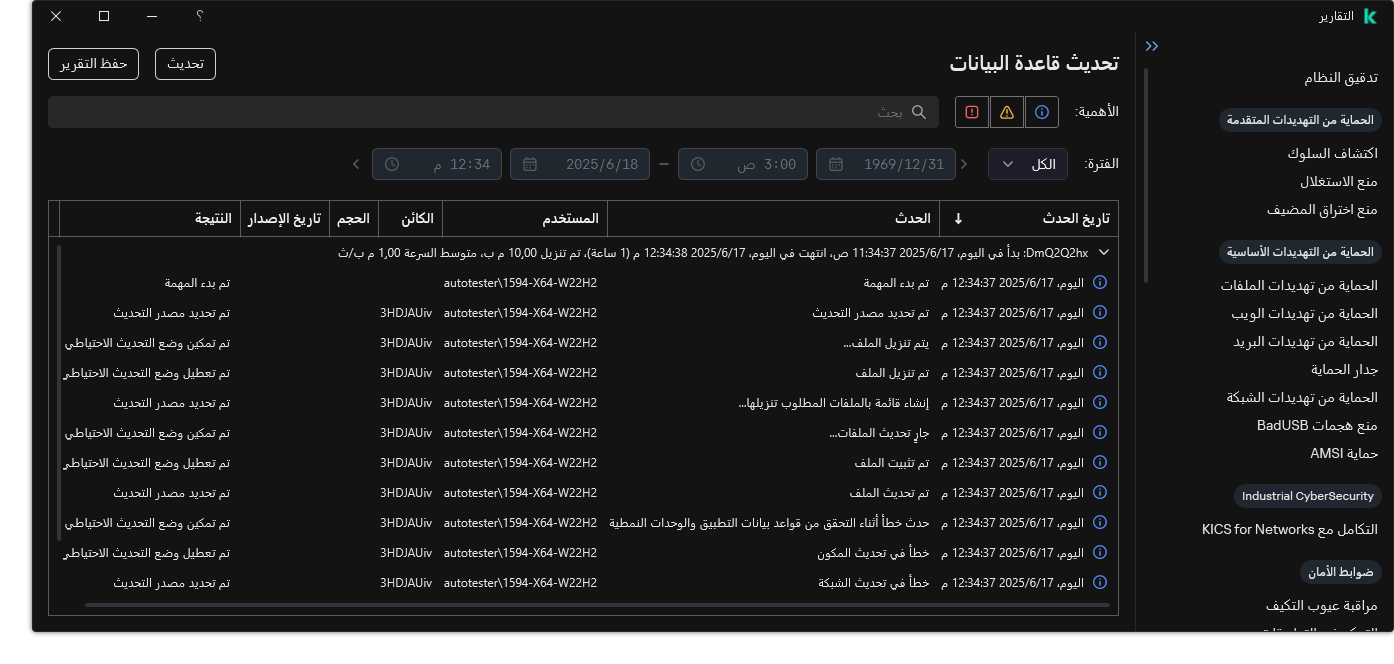Open the period dropdown showing 'الكل'
1394x664 pixels.
(1027, 164)
